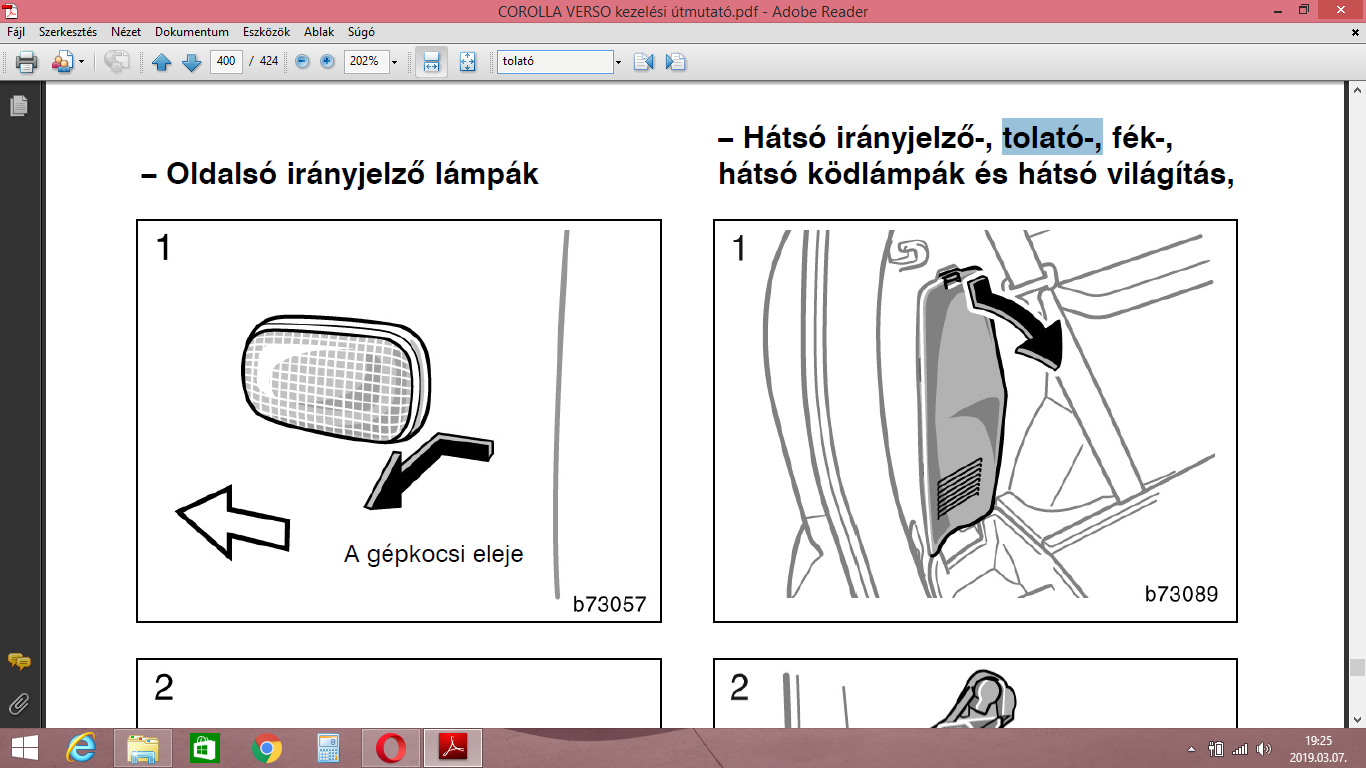1366x768 pixels.
Task: Open the zoom level dropdown arrow
Action: click(x=395, y=62)
